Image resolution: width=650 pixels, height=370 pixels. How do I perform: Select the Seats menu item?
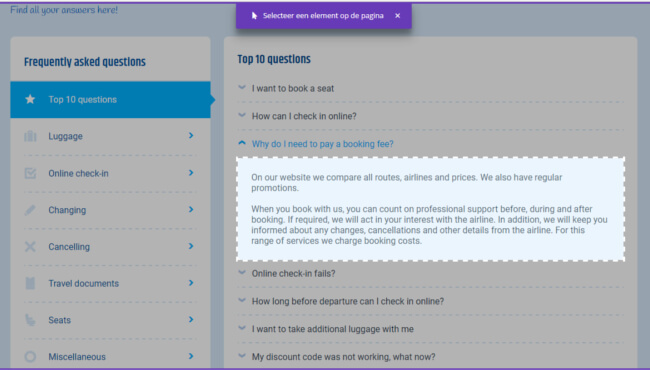[110, 320]
